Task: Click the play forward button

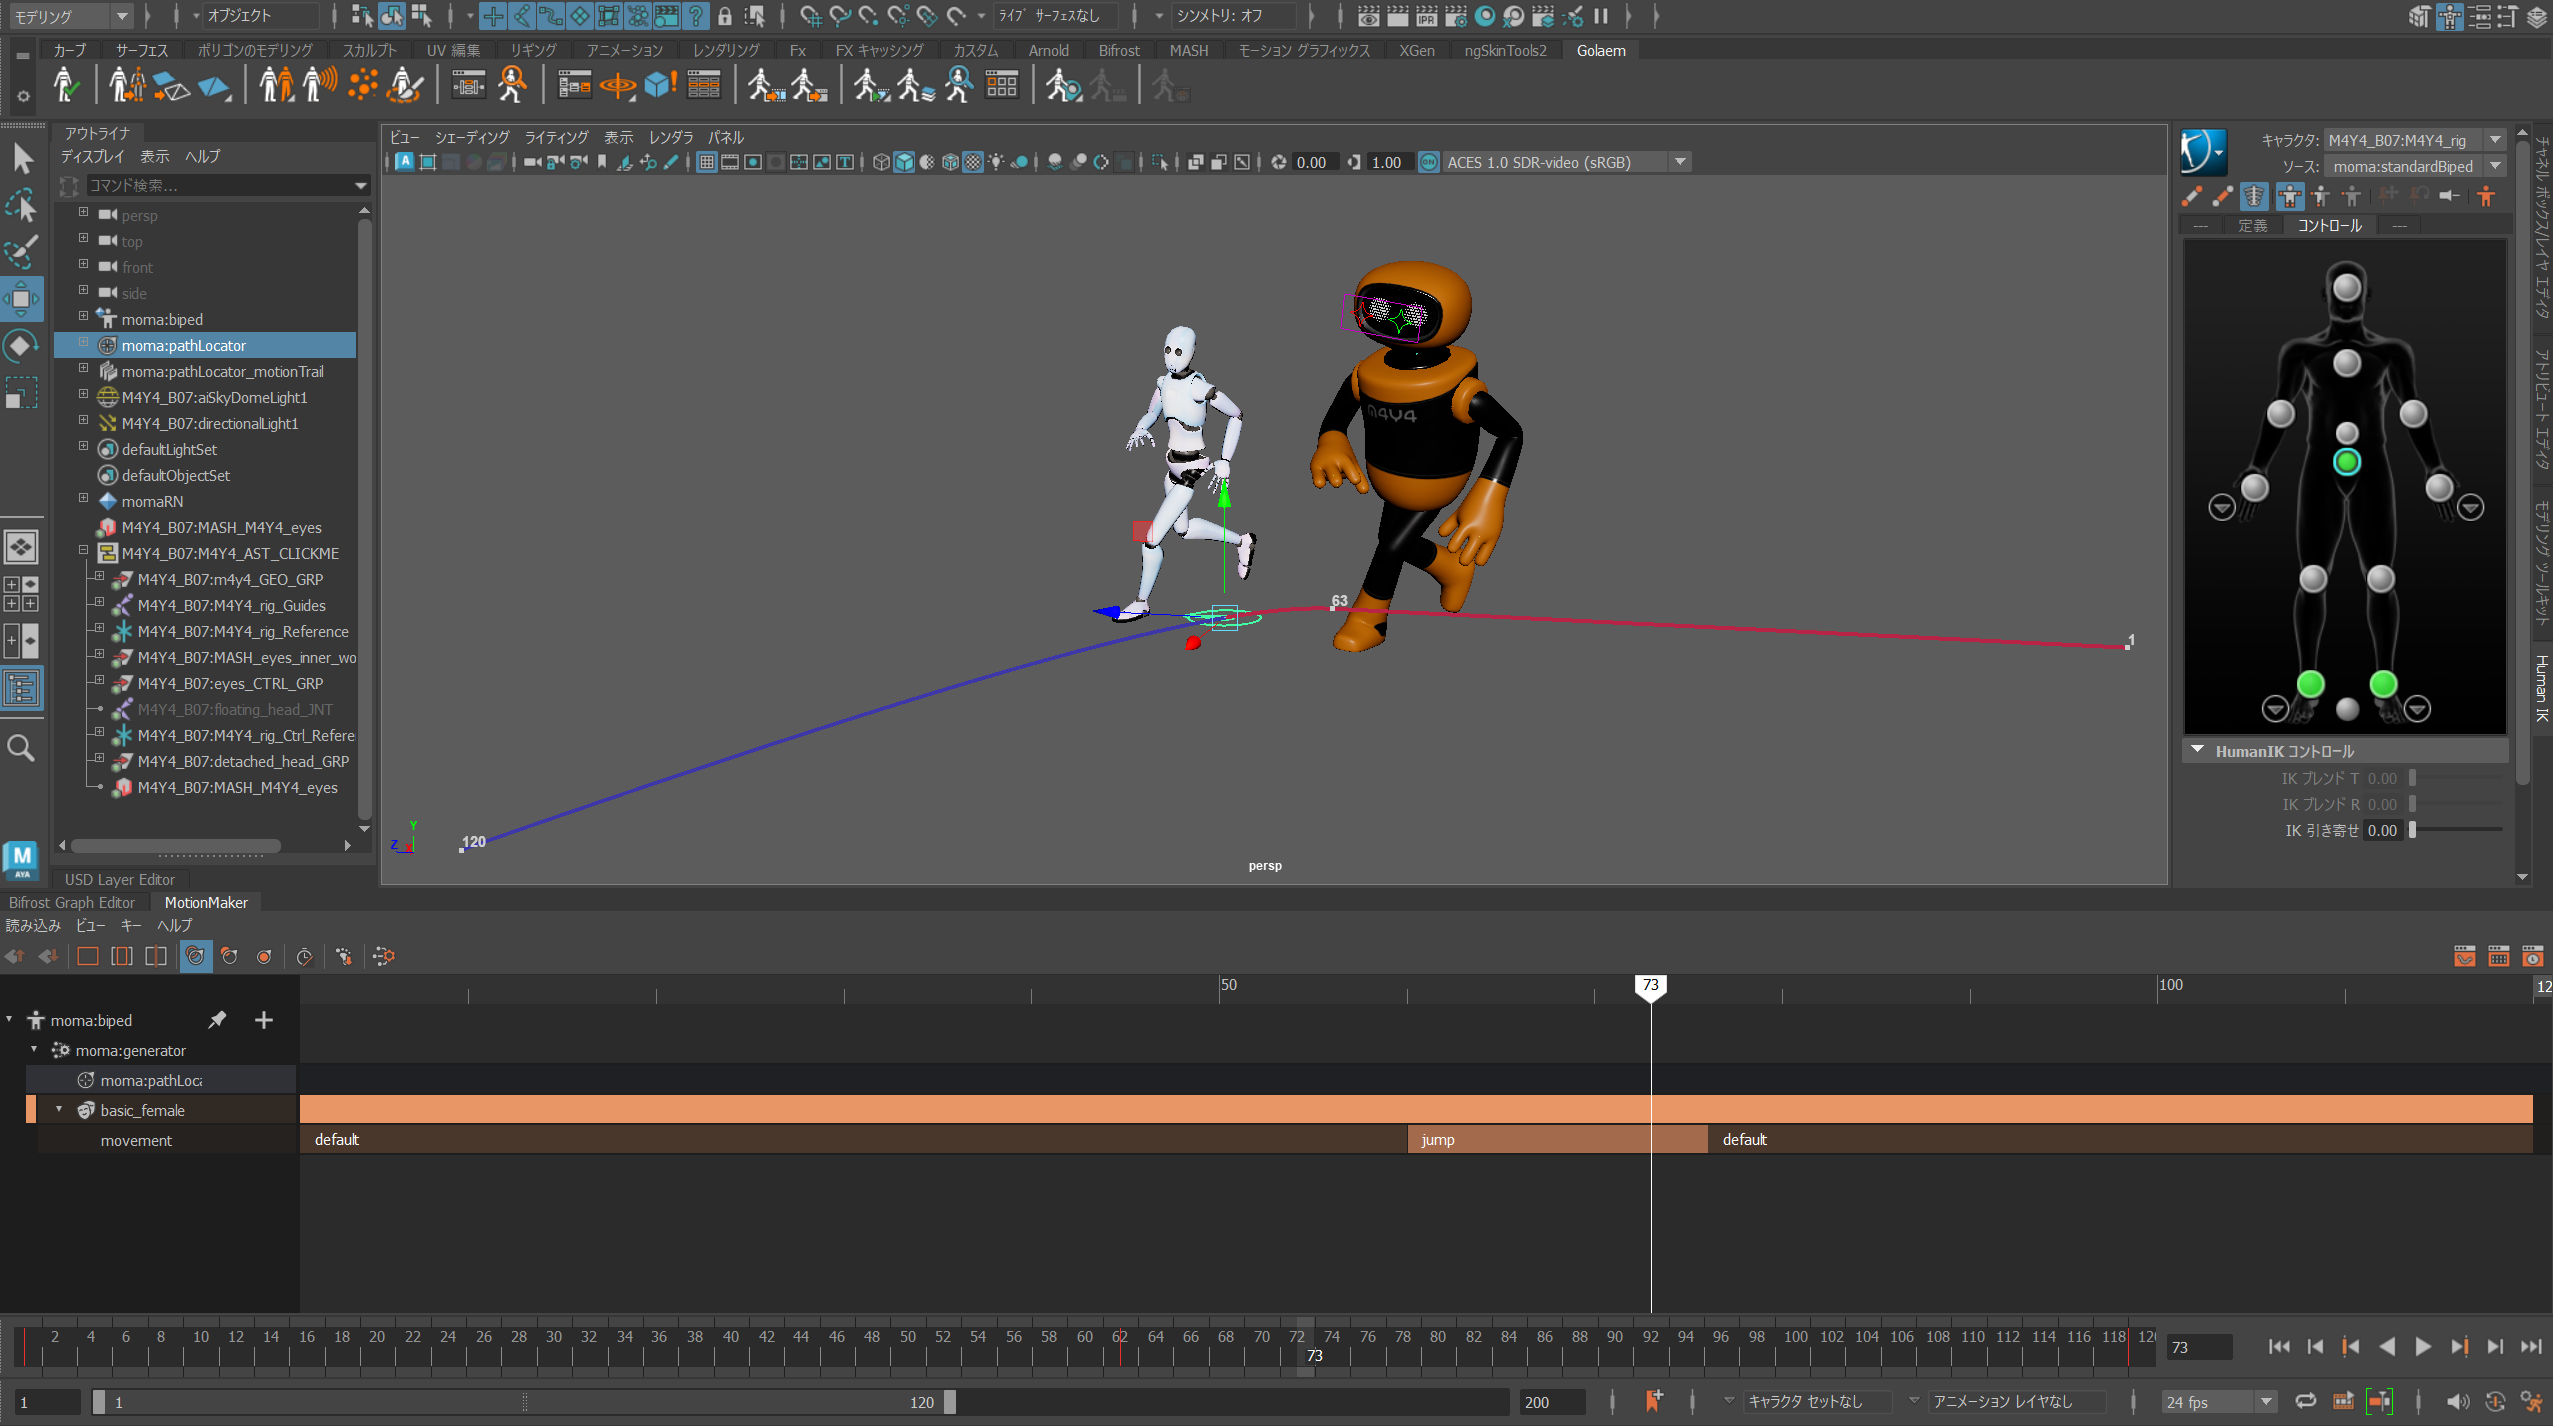Action: [2422, 1347]
